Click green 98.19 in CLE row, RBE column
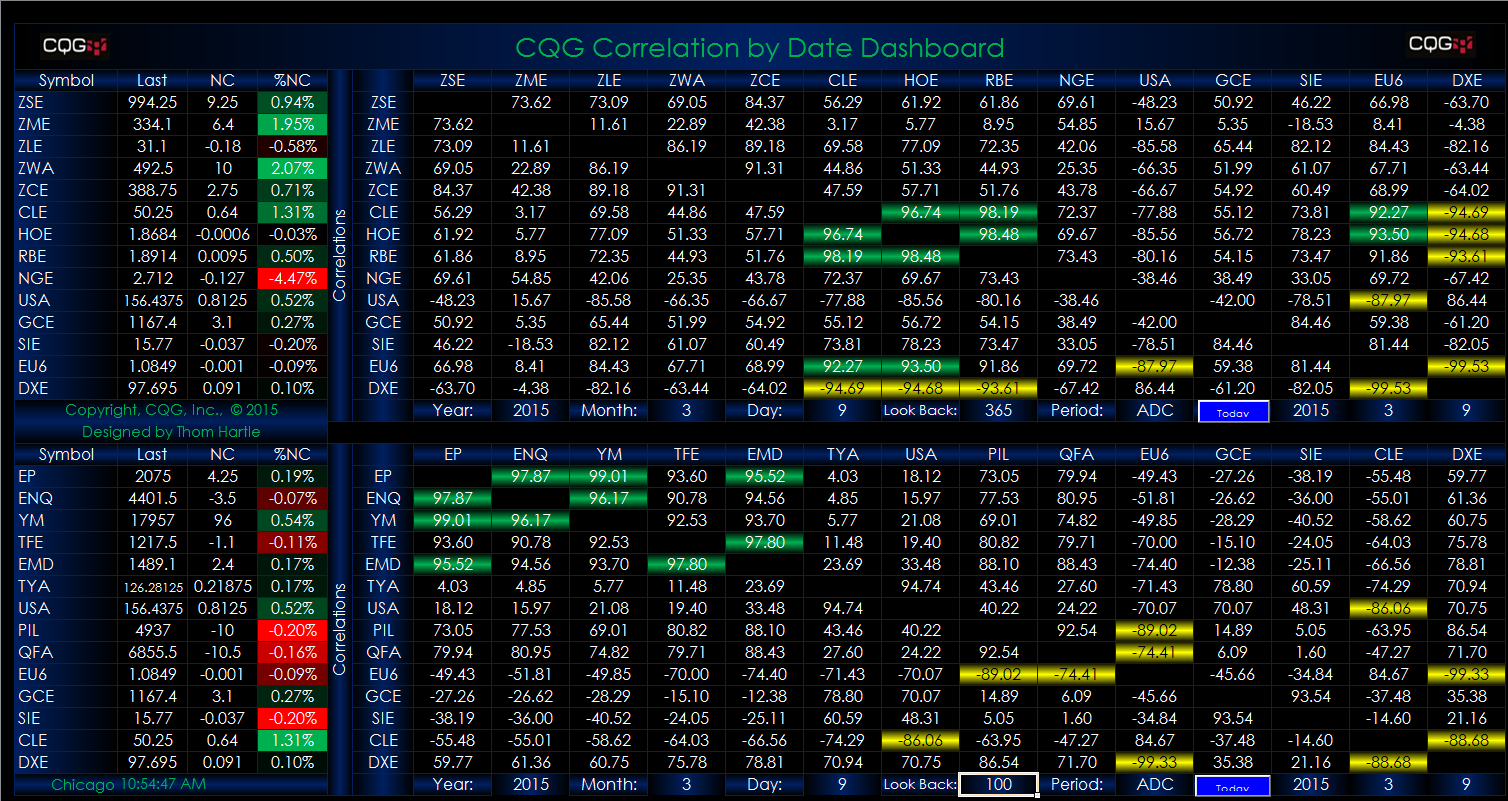Screen dimensions: 1508x801 point(998,212)
